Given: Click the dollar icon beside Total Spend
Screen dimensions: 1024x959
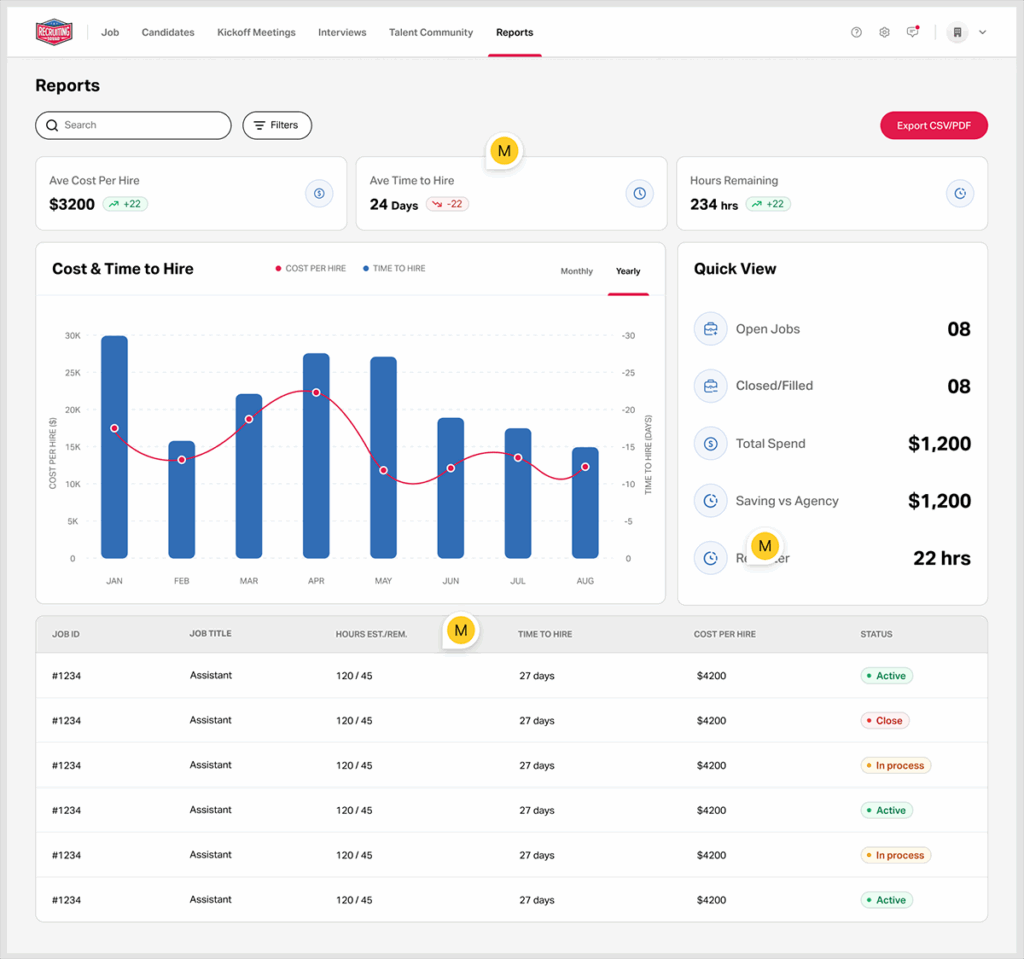Looking at the screenshot, I should pyautogui.click(x=710, y=443).
